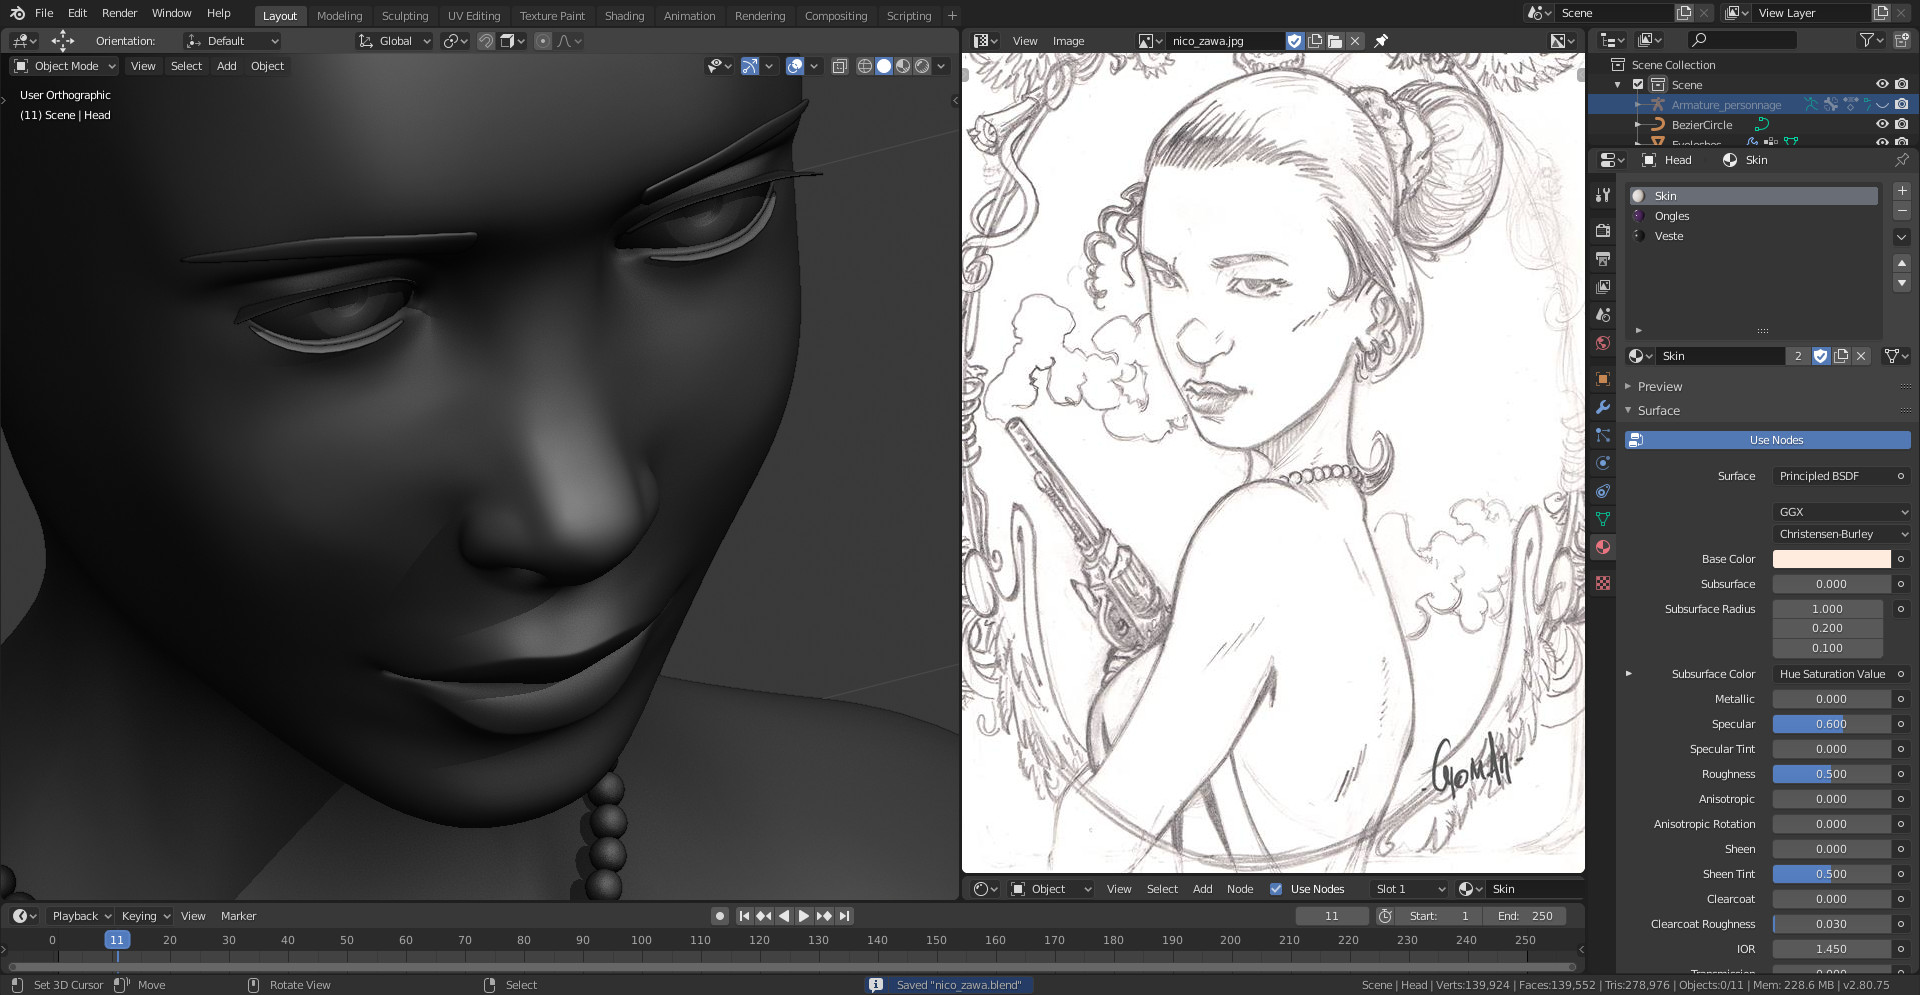This screenshot has height=995, width=1920.
Task: Click open image folder icon
Action: click(x=1335, y=41)
